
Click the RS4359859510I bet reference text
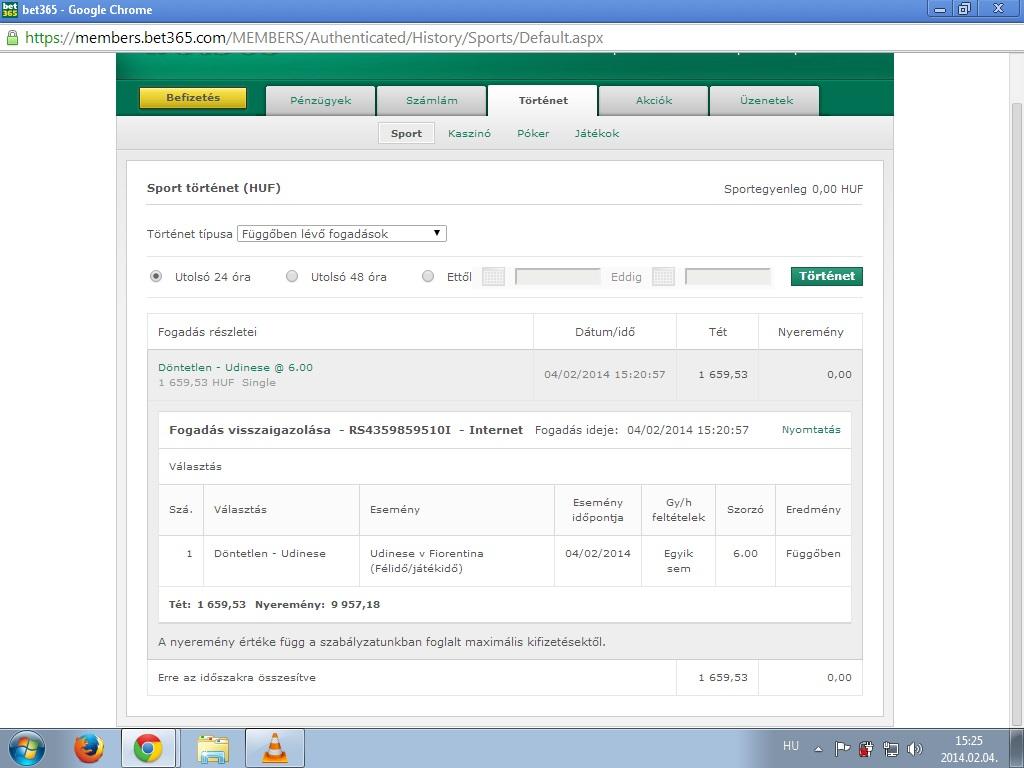[400, 430]
